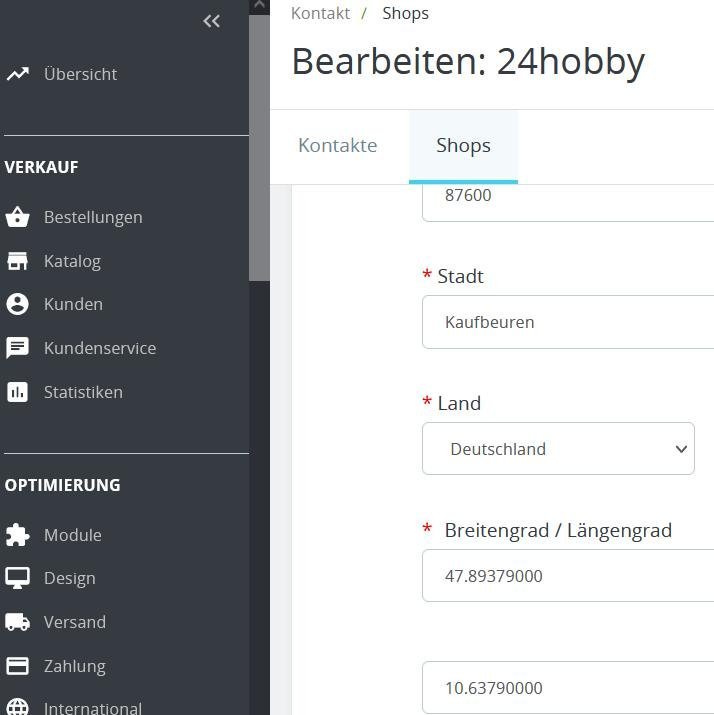Collapse the sidebar with double-chevron icon
Screen dimensions: 714x715
point(211,21)
